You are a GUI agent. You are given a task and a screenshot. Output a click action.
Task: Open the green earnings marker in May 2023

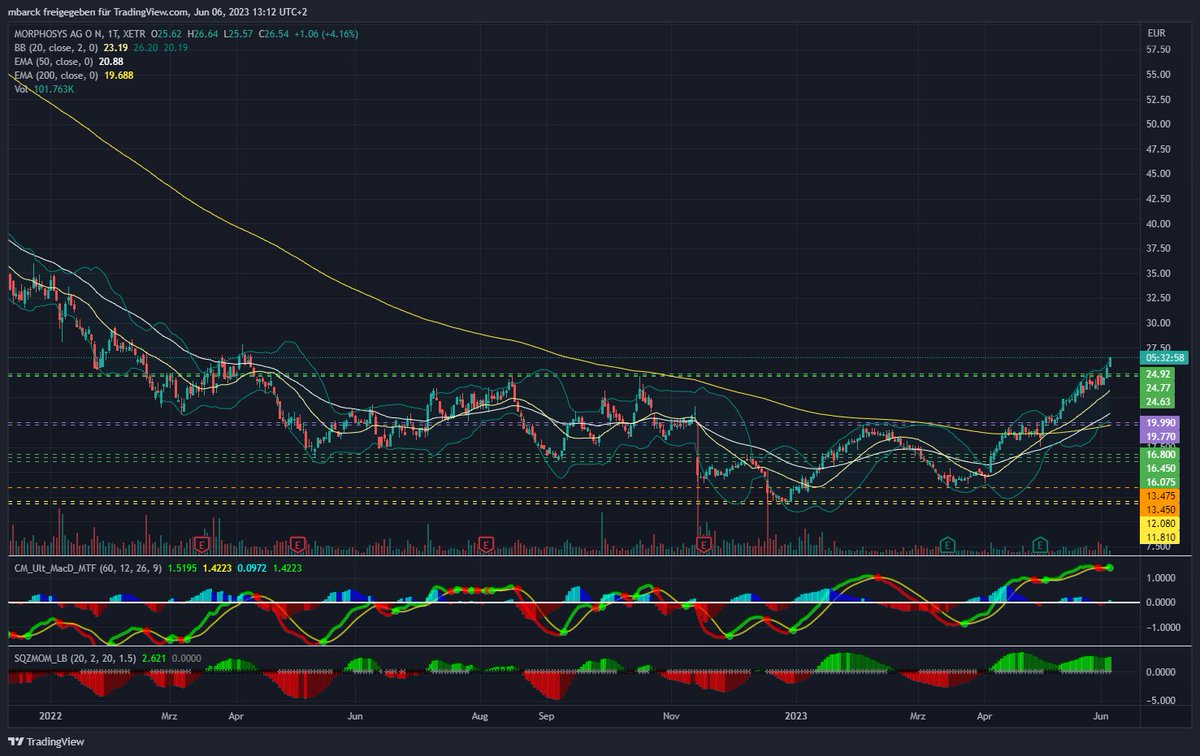coord(1040,544)
